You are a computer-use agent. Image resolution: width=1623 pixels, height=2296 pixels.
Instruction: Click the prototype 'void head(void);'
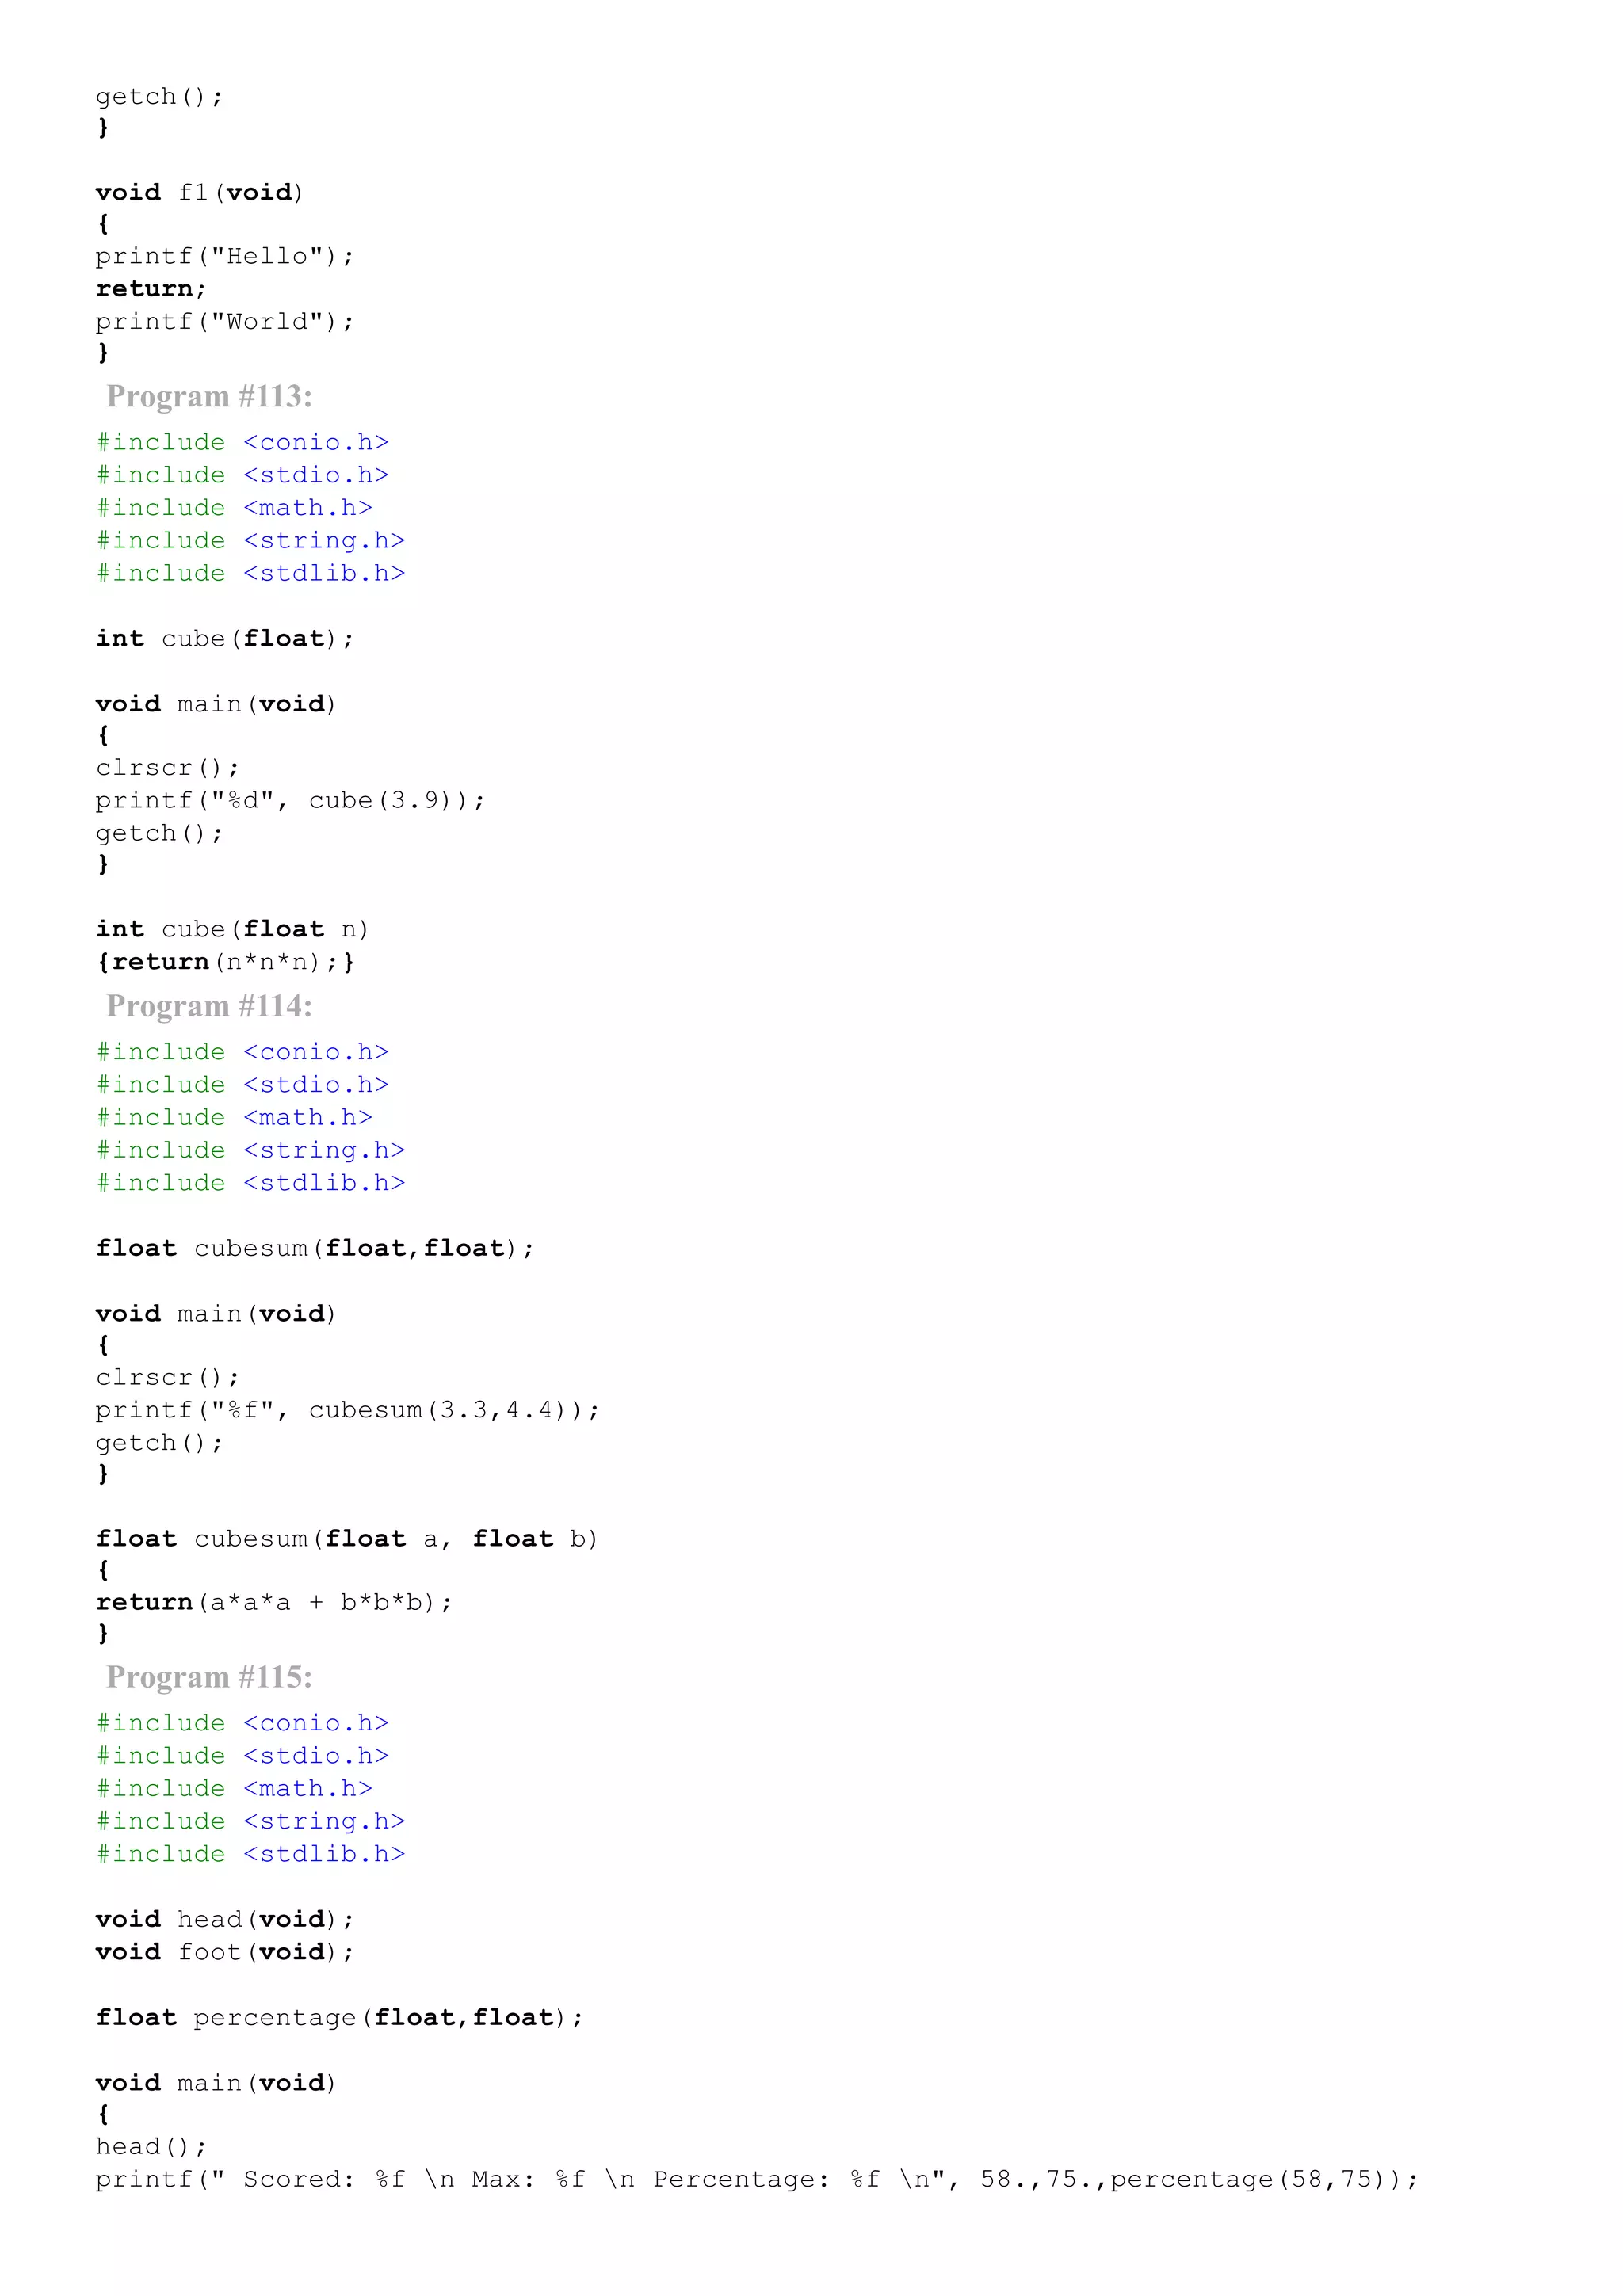pyautogui.click(x=225, y=1920)
